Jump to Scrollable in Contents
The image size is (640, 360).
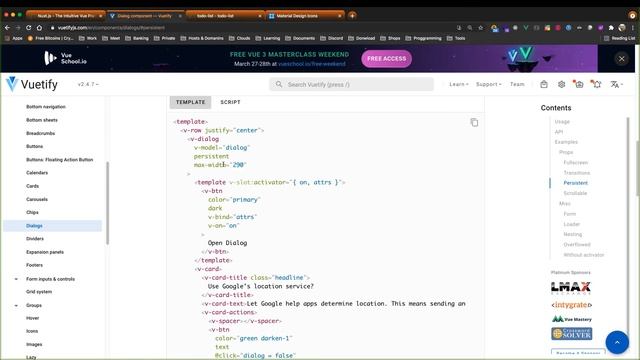575,193
